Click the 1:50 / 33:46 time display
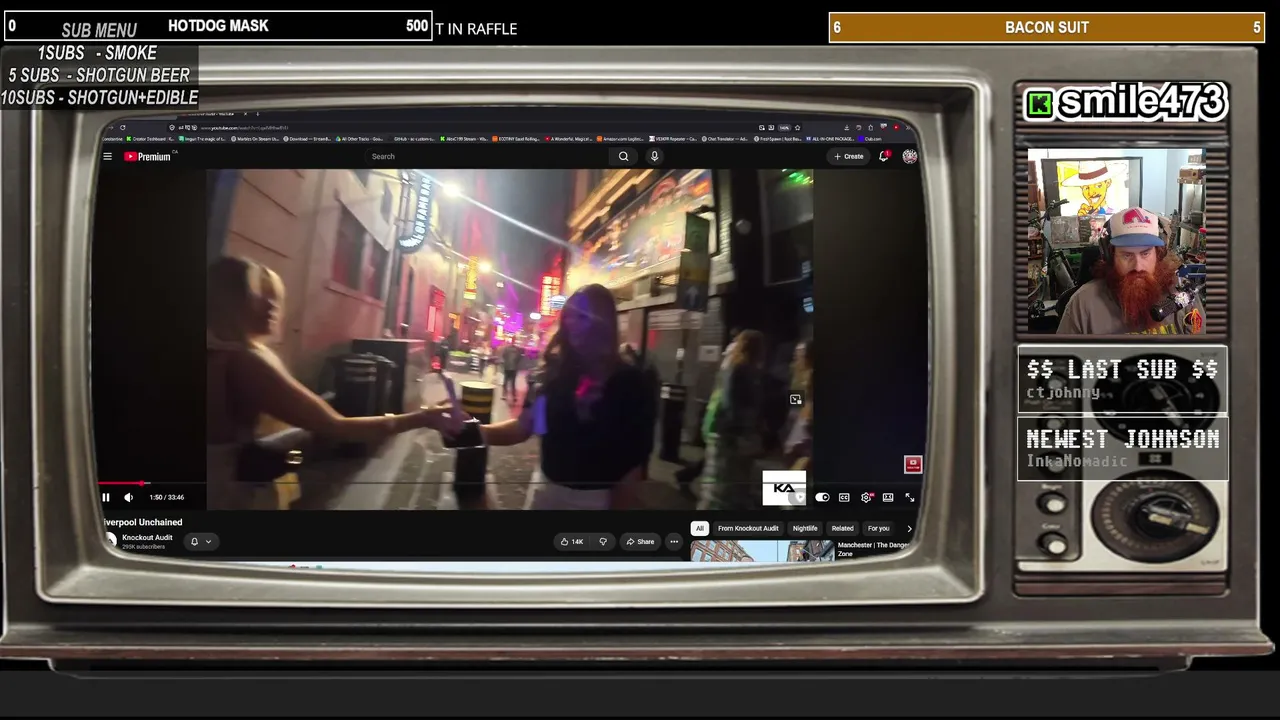The image size is (1280, 720). (x=167, y=497)
